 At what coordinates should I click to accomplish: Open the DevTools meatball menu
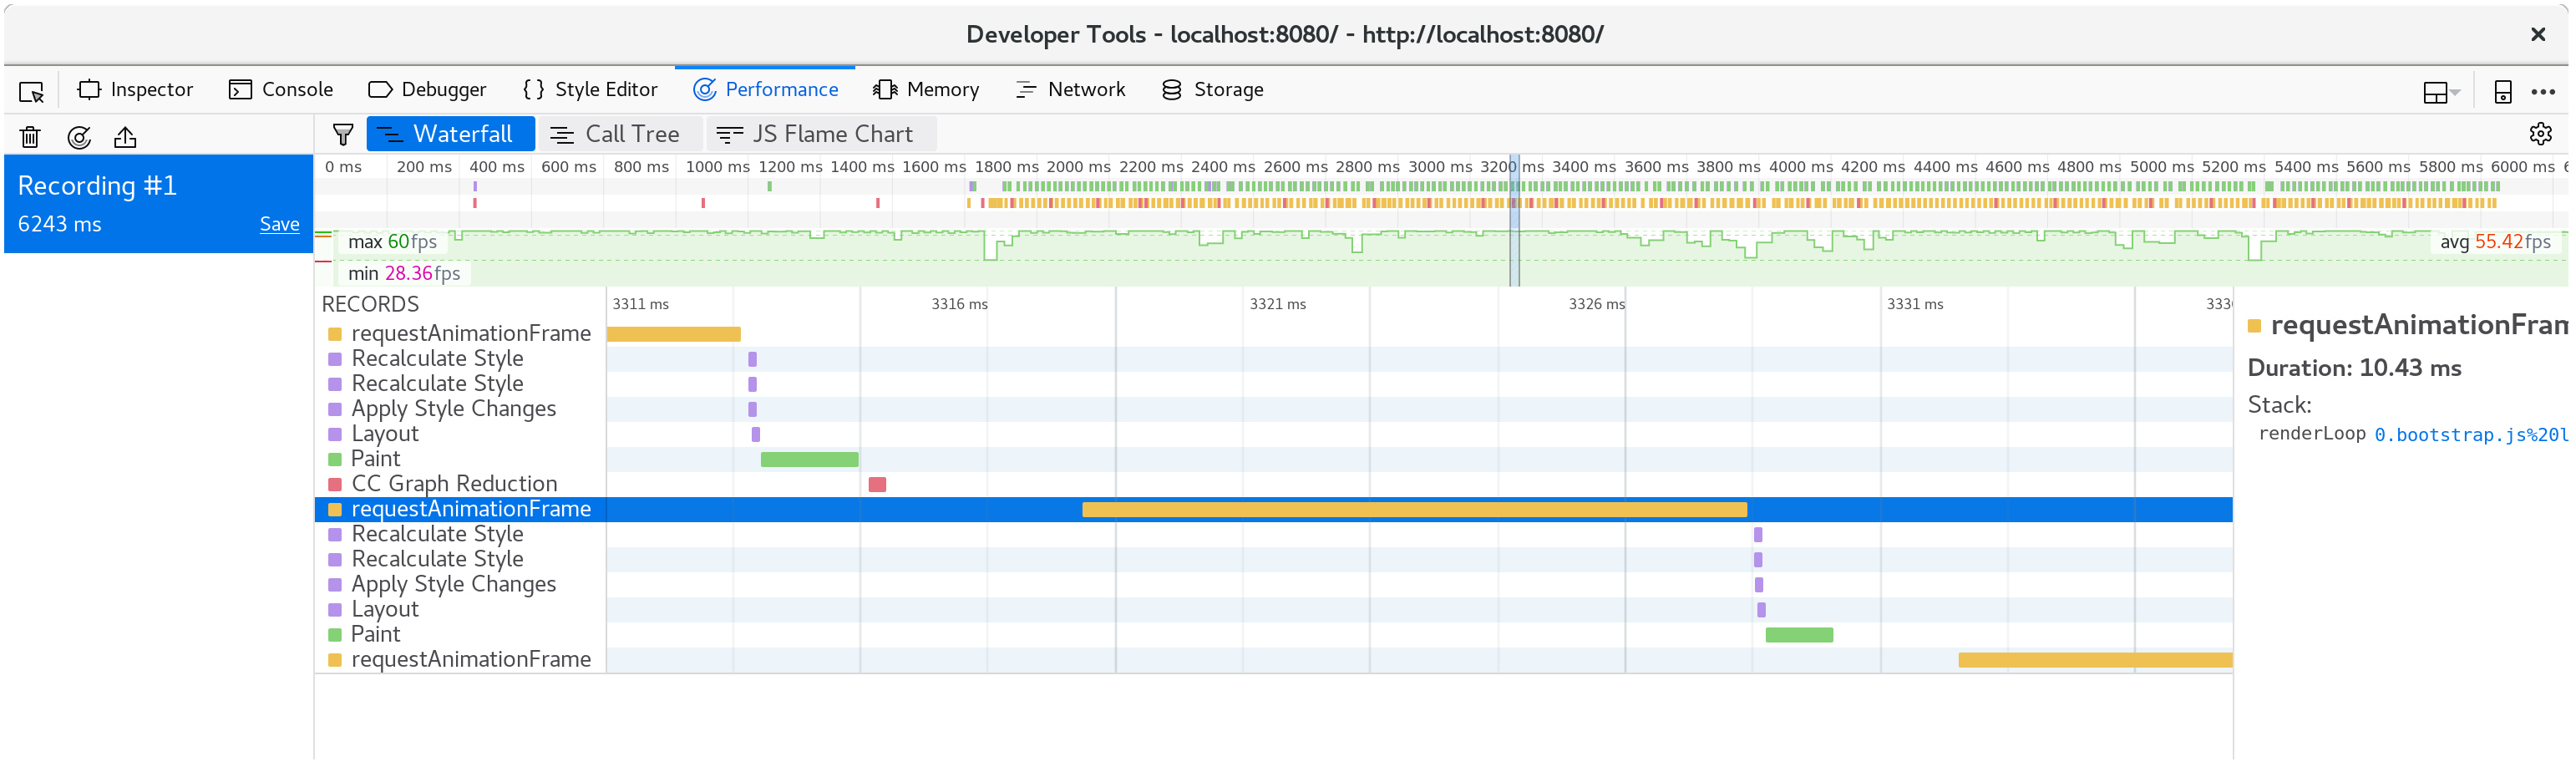[x=2546, y=91]
